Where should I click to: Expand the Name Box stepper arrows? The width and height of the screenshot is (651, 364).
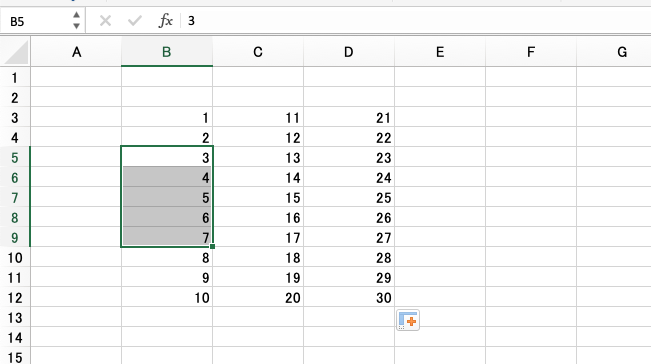76,20
